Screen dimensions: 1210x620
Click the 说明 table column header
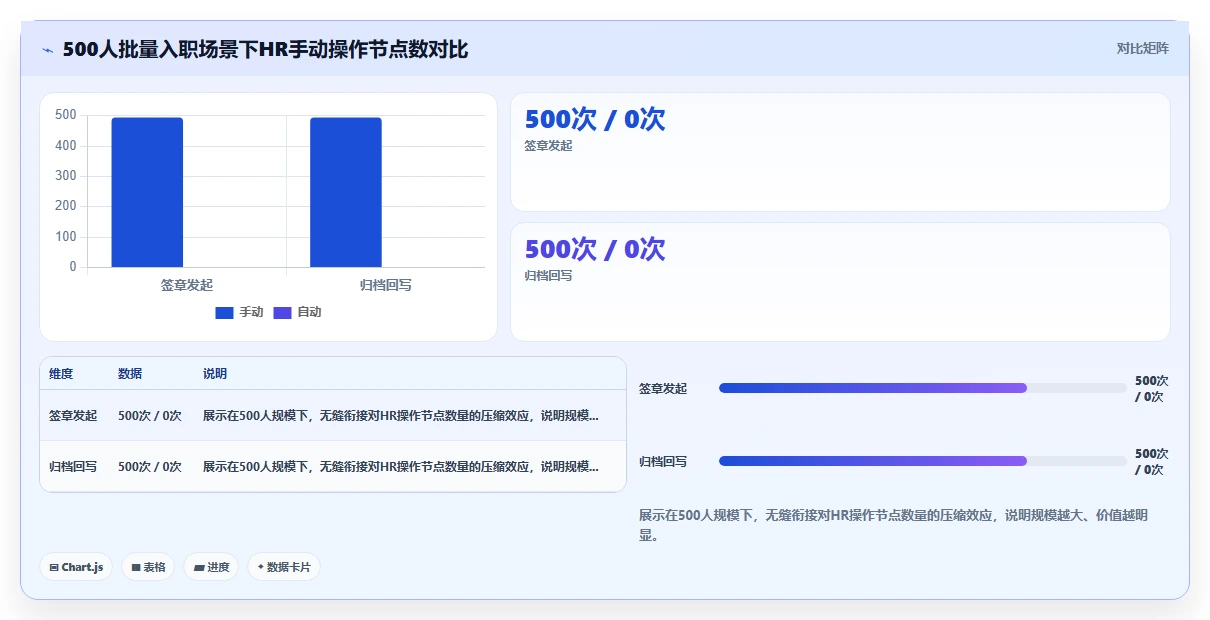coord(215,374)
